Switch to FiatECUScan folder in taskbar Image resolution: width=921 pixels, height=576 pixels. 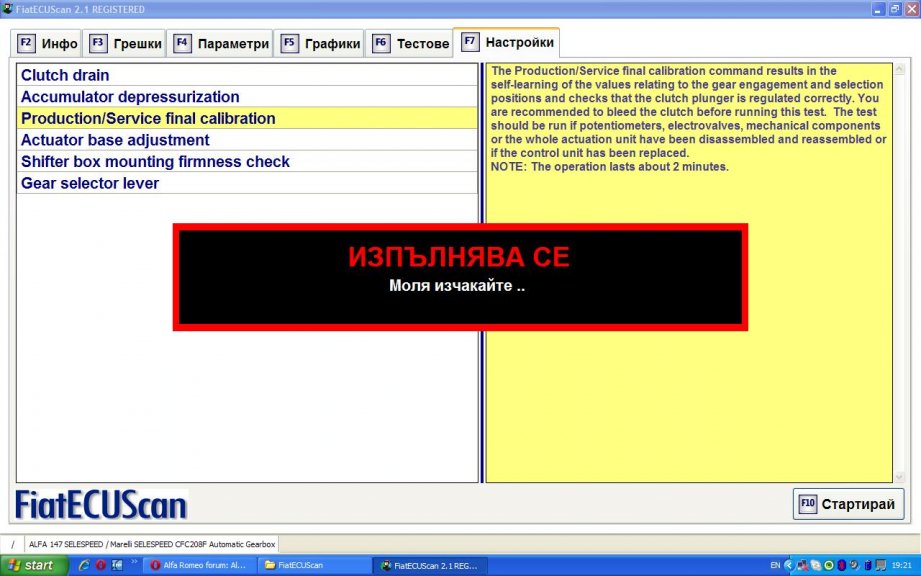pyautogui.click(x=312, y=566)
